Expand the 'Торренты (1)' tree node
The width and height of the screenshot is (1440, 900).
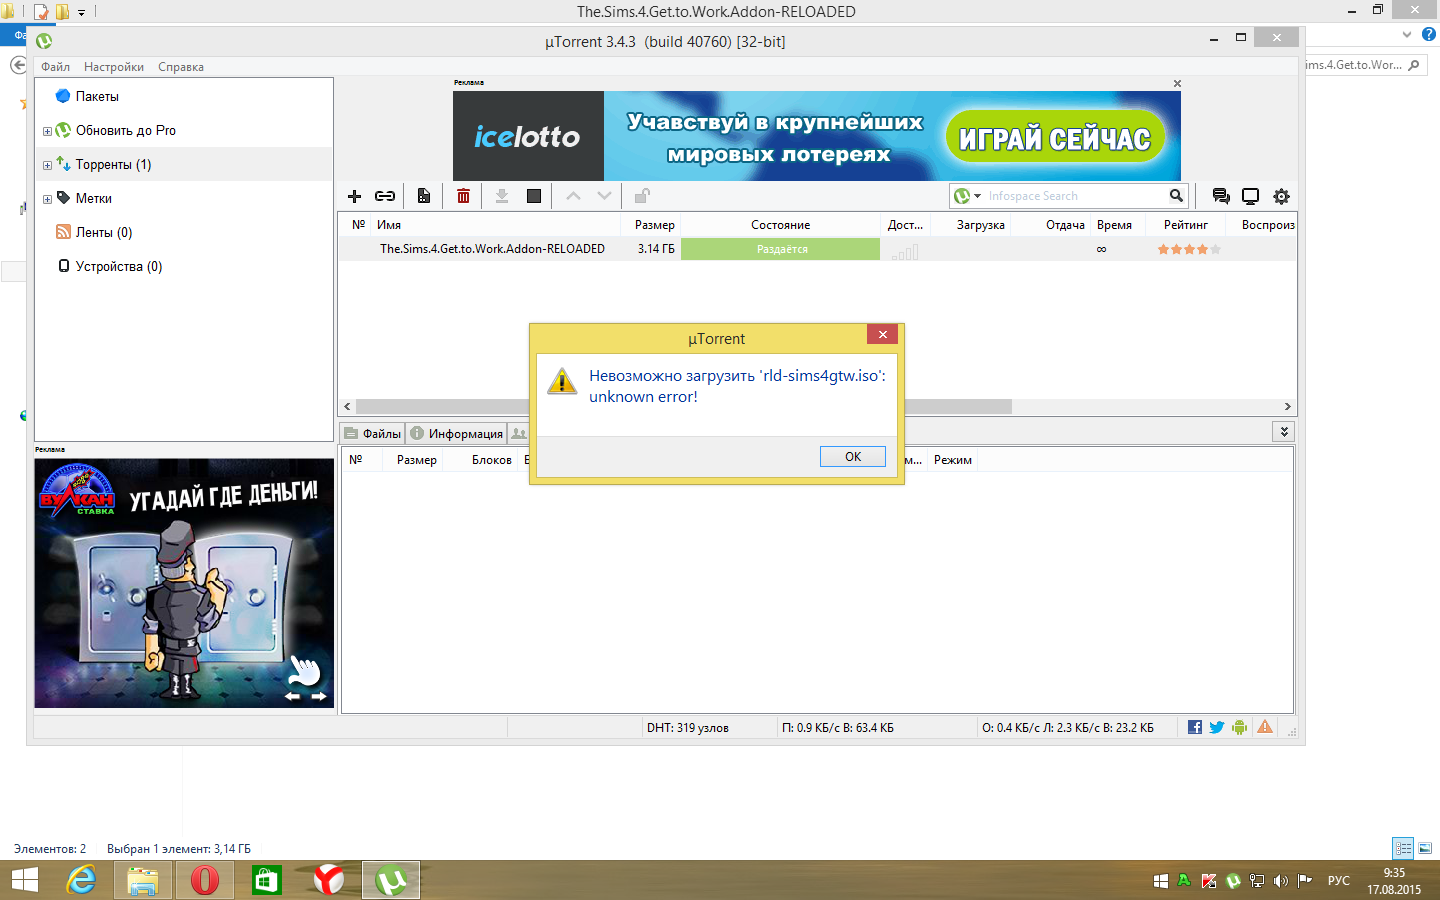47,165
